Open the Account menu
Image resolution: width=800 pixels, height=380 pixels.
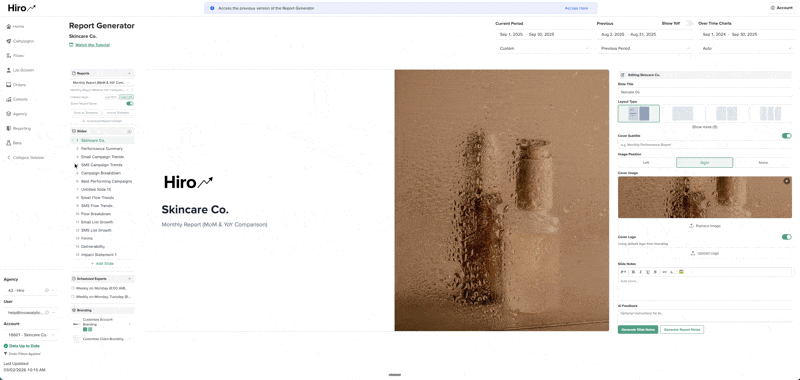[781, 8]
